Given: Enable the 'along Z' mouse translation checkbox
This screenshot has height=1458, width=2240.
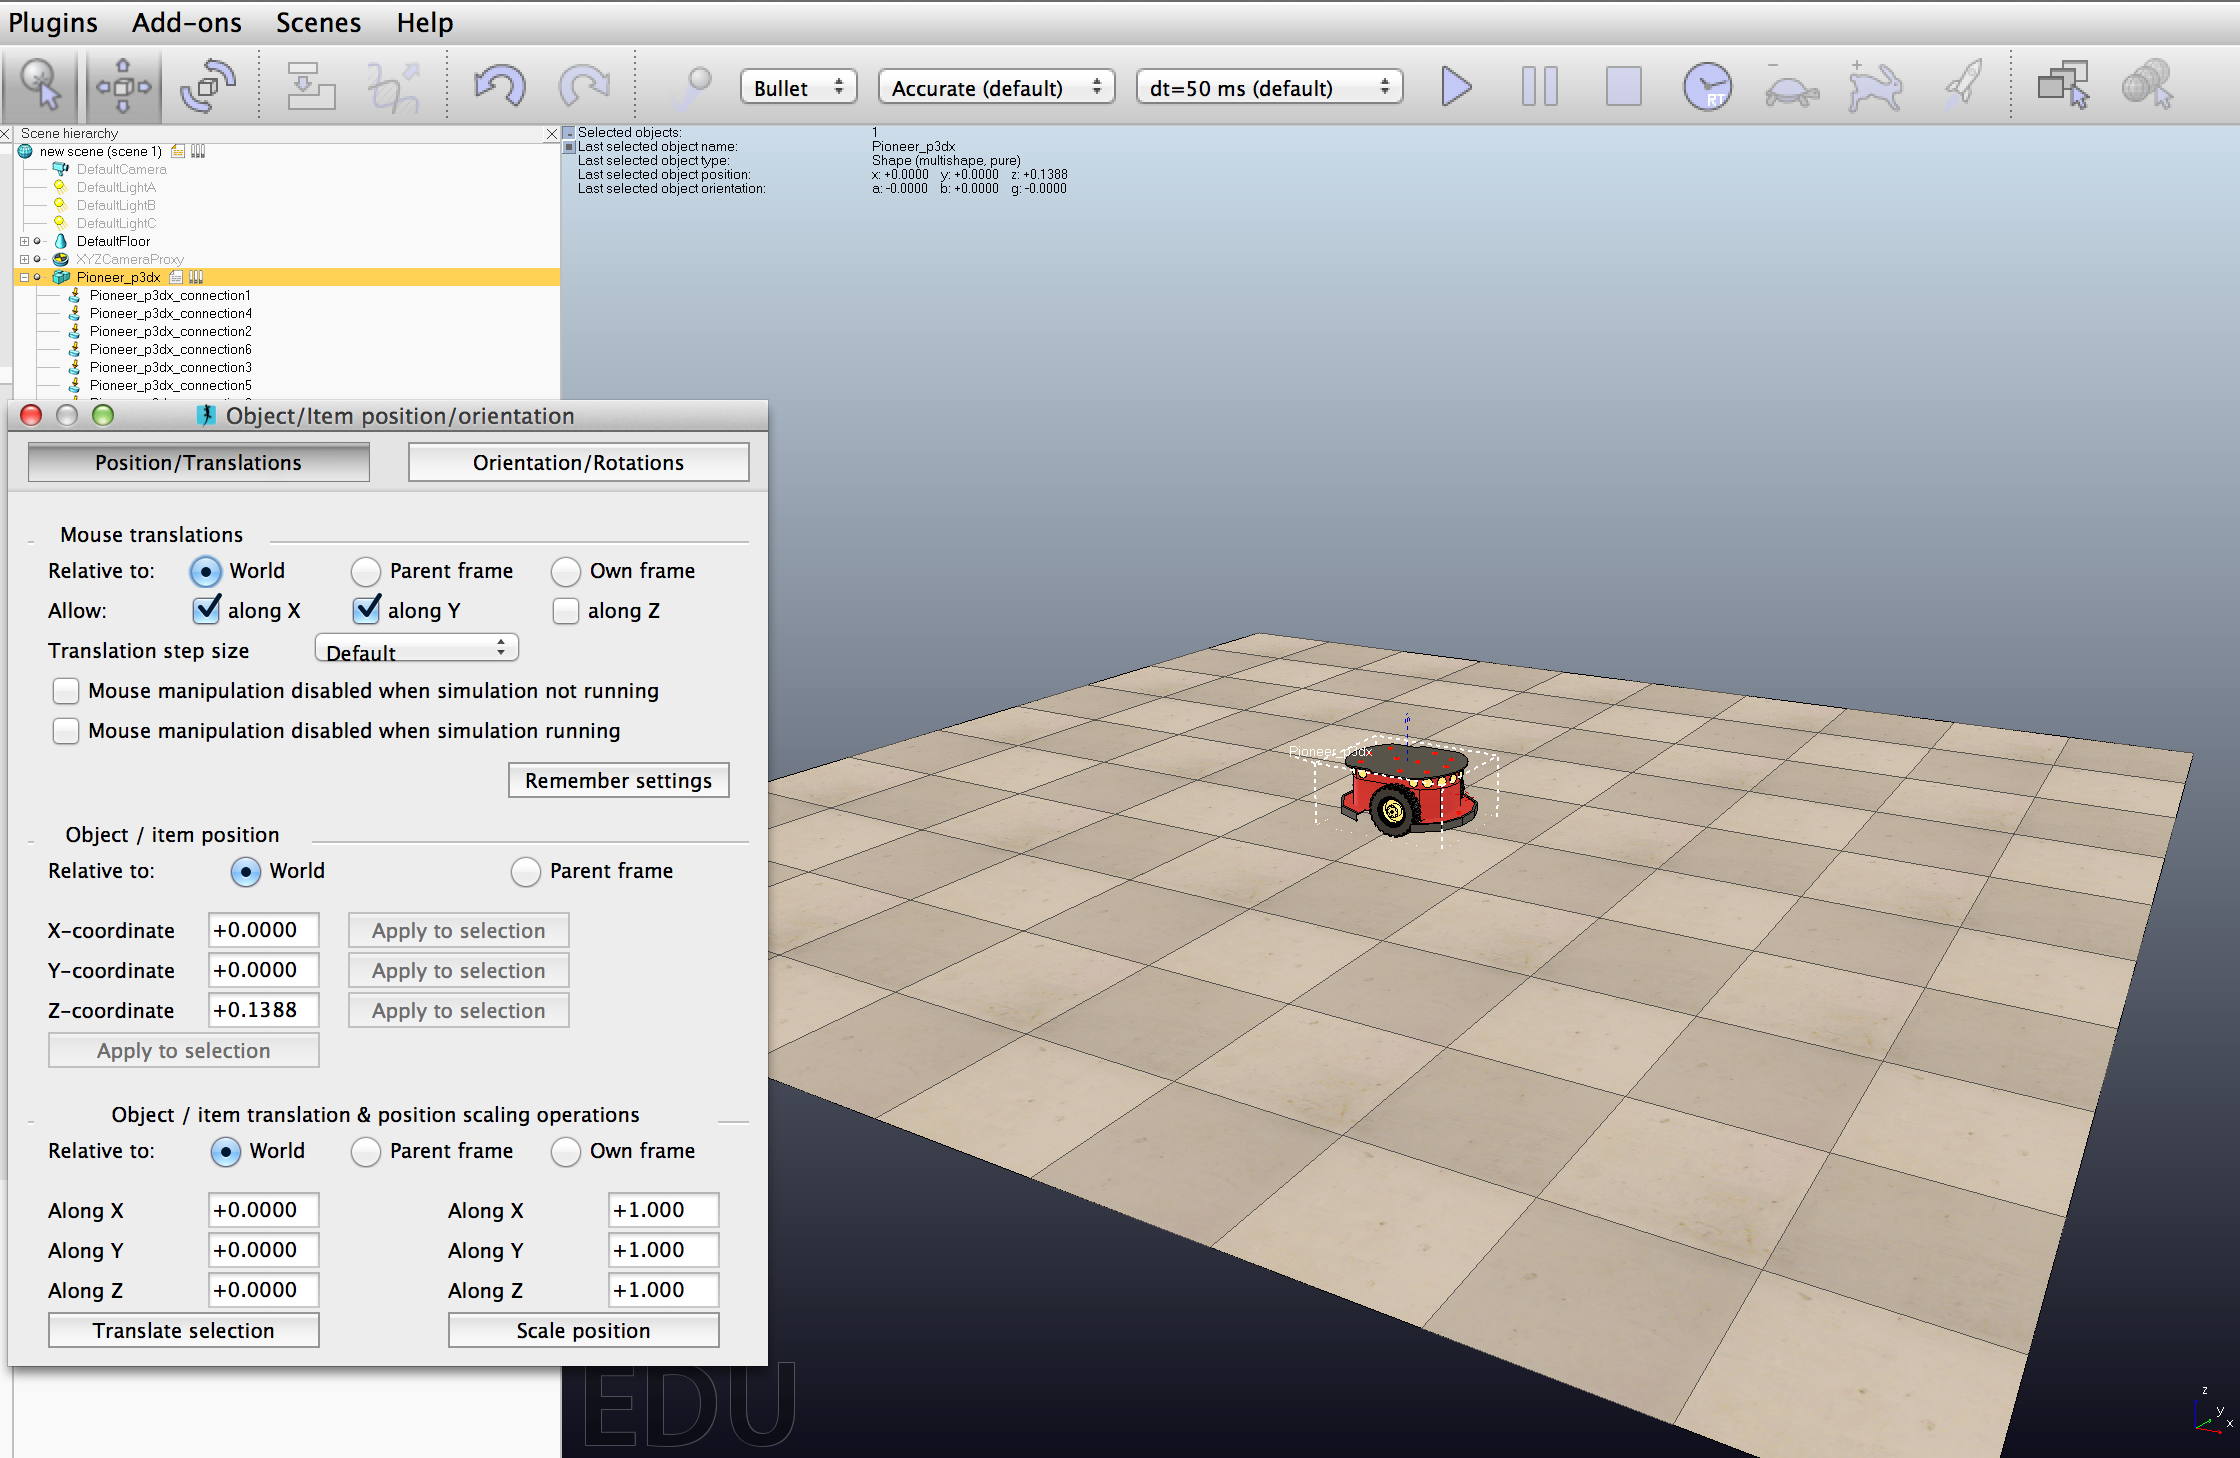Looking at the screenshot, I should click(x=565, y=610).
